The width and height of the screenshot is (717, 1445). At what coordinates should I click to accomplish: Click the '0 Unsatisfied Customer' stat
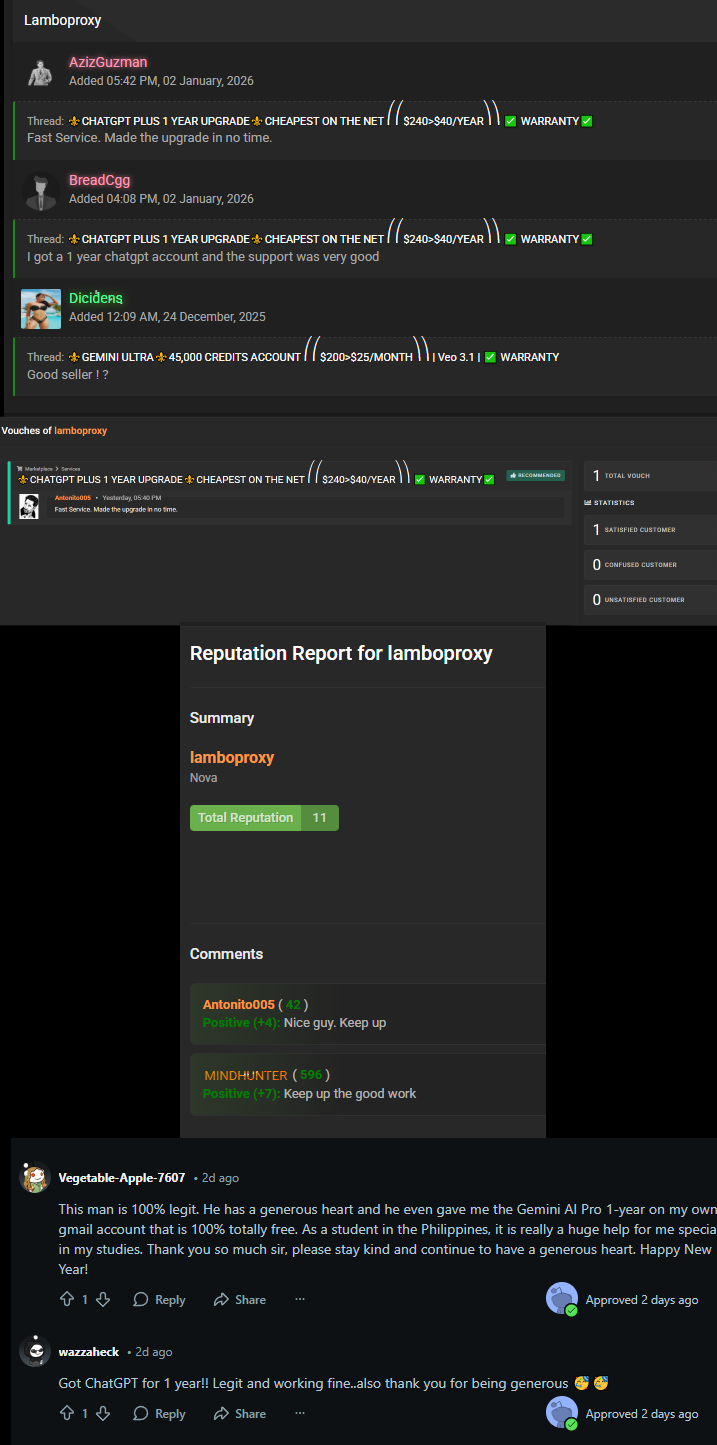tap(650, 600)
